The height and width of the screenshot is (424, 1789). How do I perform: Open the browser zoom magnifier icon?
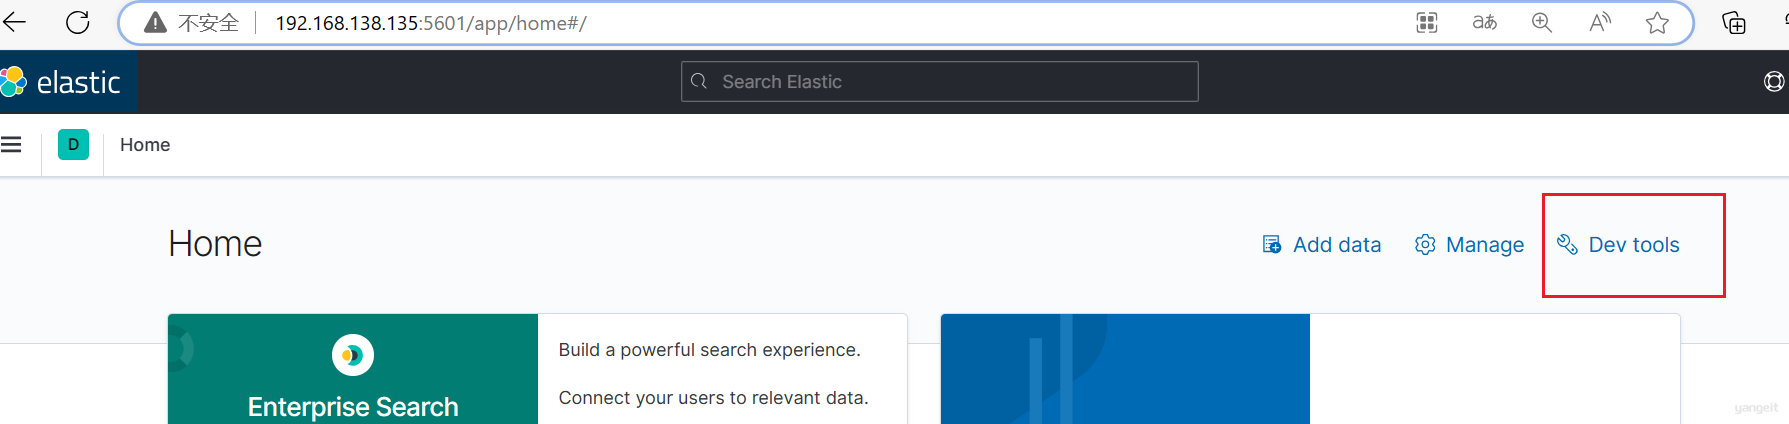point(1542,23)
